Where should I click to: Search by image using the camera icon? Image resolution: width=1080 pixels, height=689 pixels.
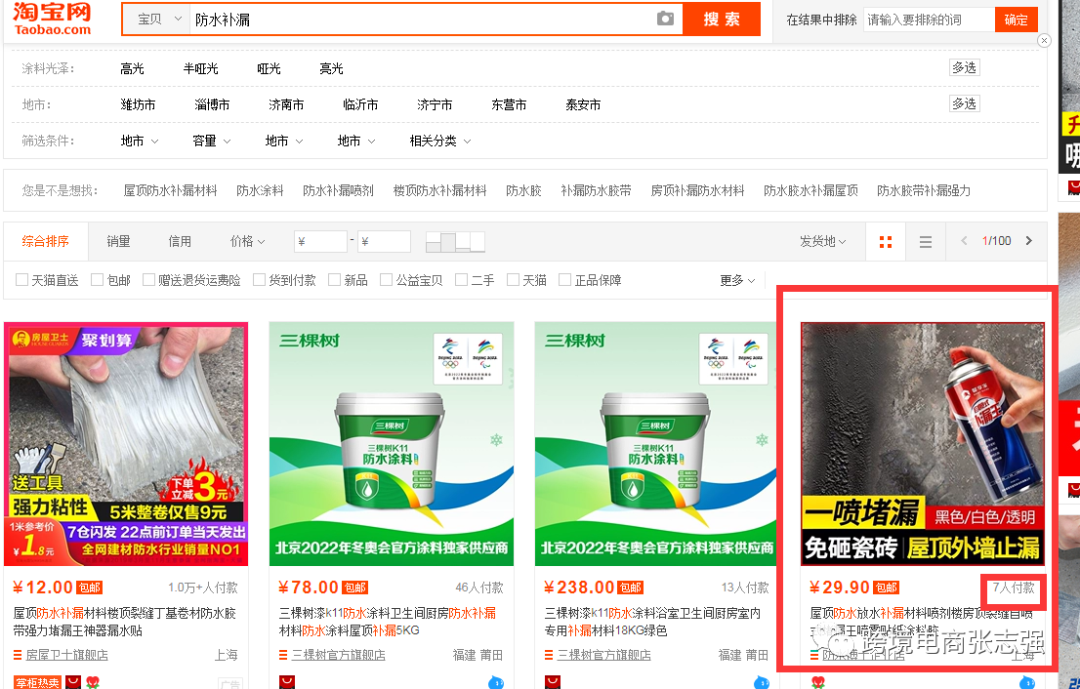point(665,19)
